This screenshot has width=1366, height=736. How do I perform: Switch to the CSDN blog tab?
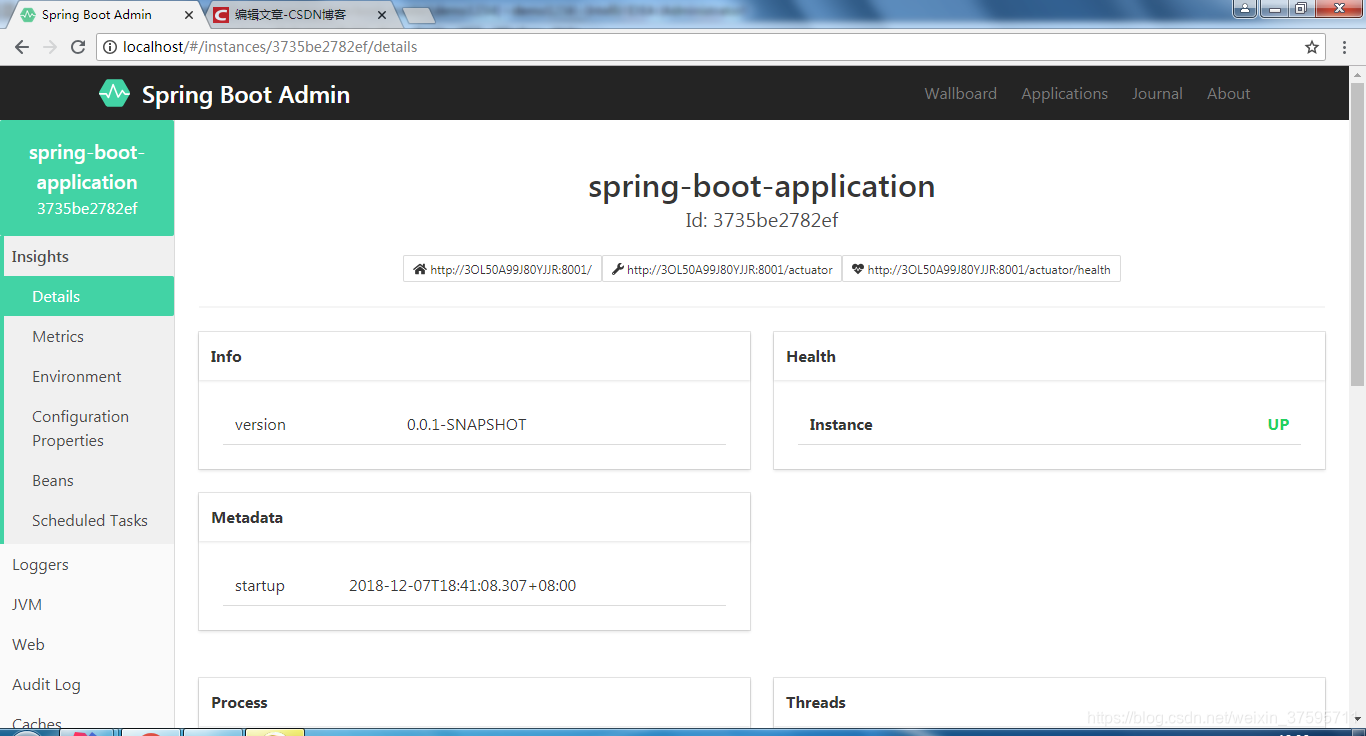301,15
